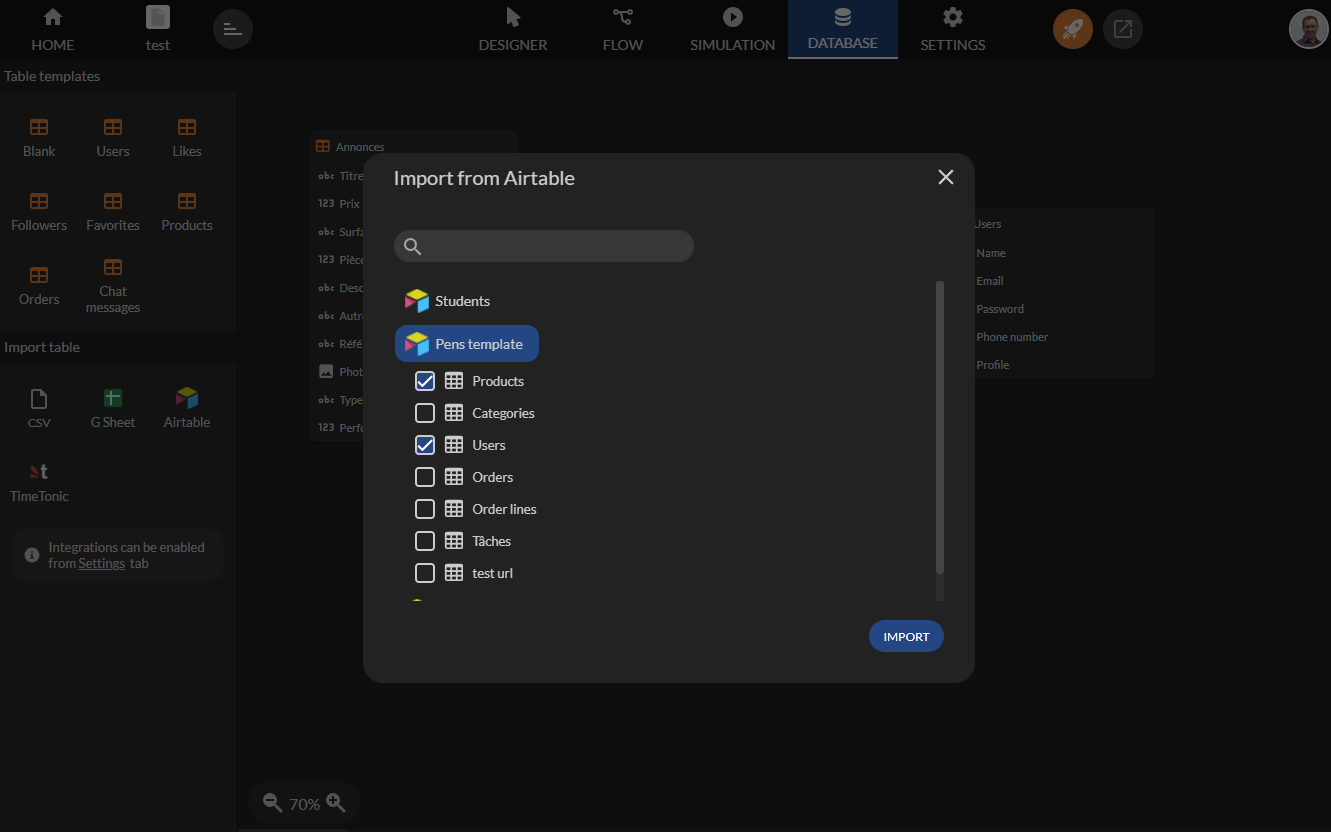
Task: Expand the Students Airtable base
Action: point(447,301)
